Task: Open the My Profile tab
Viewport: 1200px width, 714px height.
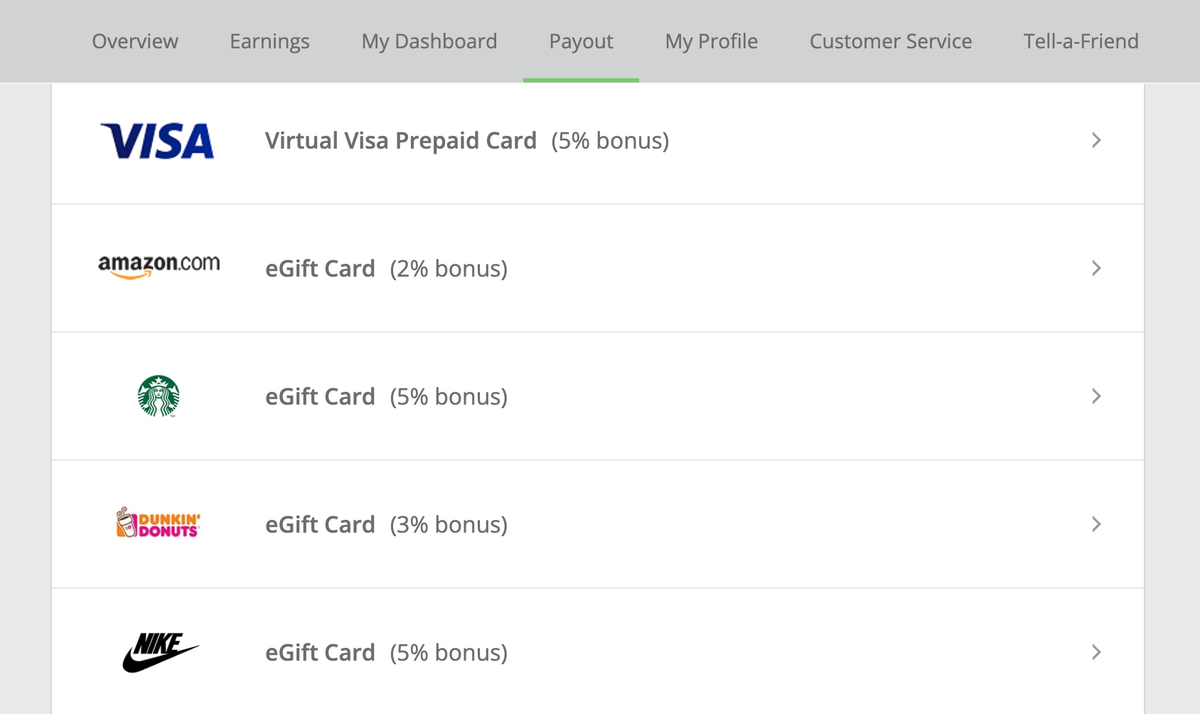Action: pos(711,41)
